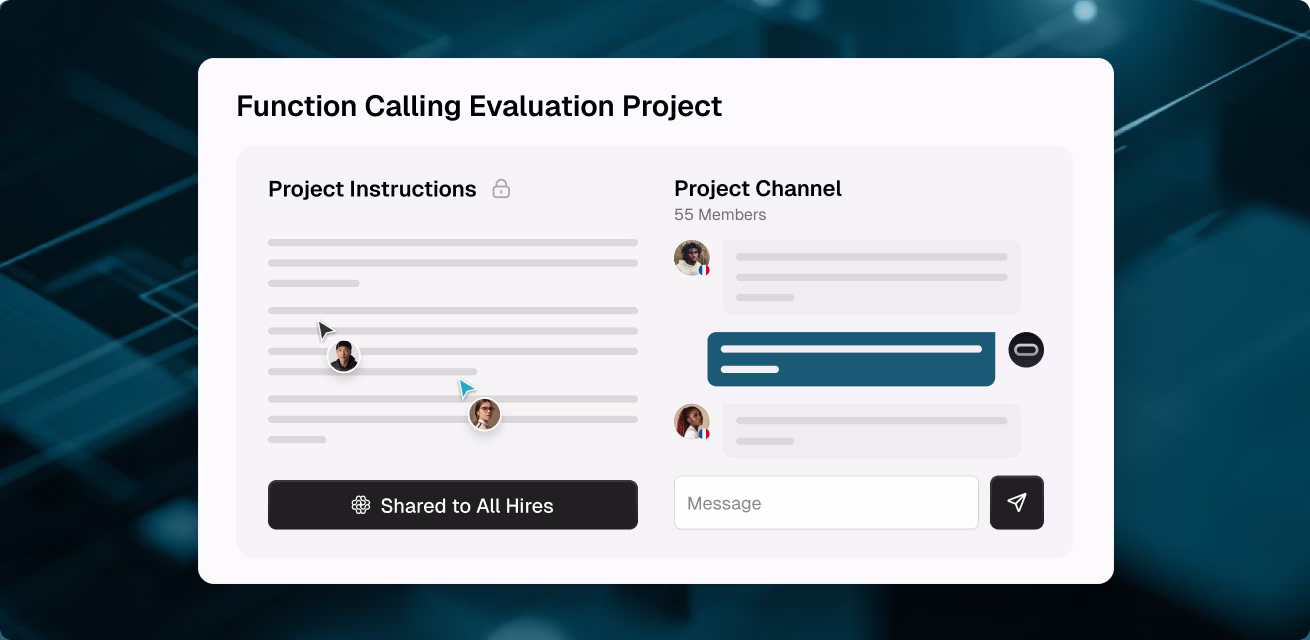
Task: Expand the Project Channel header
Action: (x=758, y=188)
